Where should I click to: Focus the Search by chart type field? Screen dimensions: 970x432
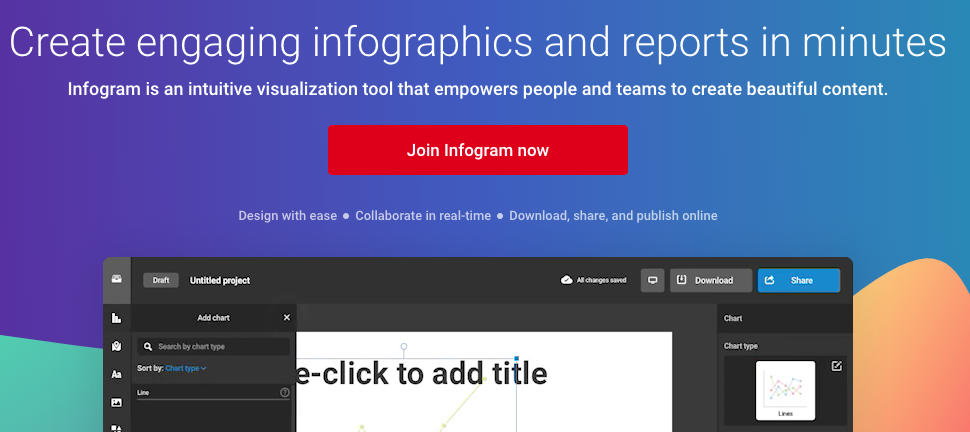pos(213,347)
